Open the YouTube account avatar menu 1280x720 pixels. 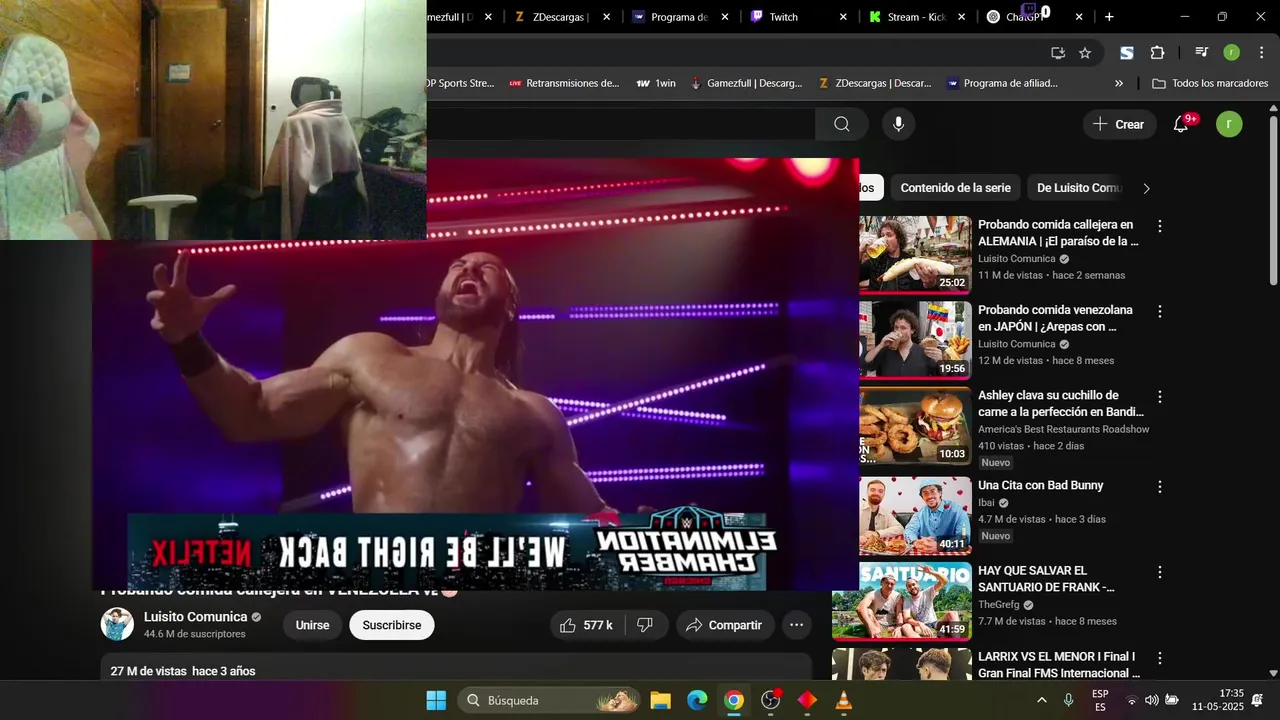coord(1229,124)
